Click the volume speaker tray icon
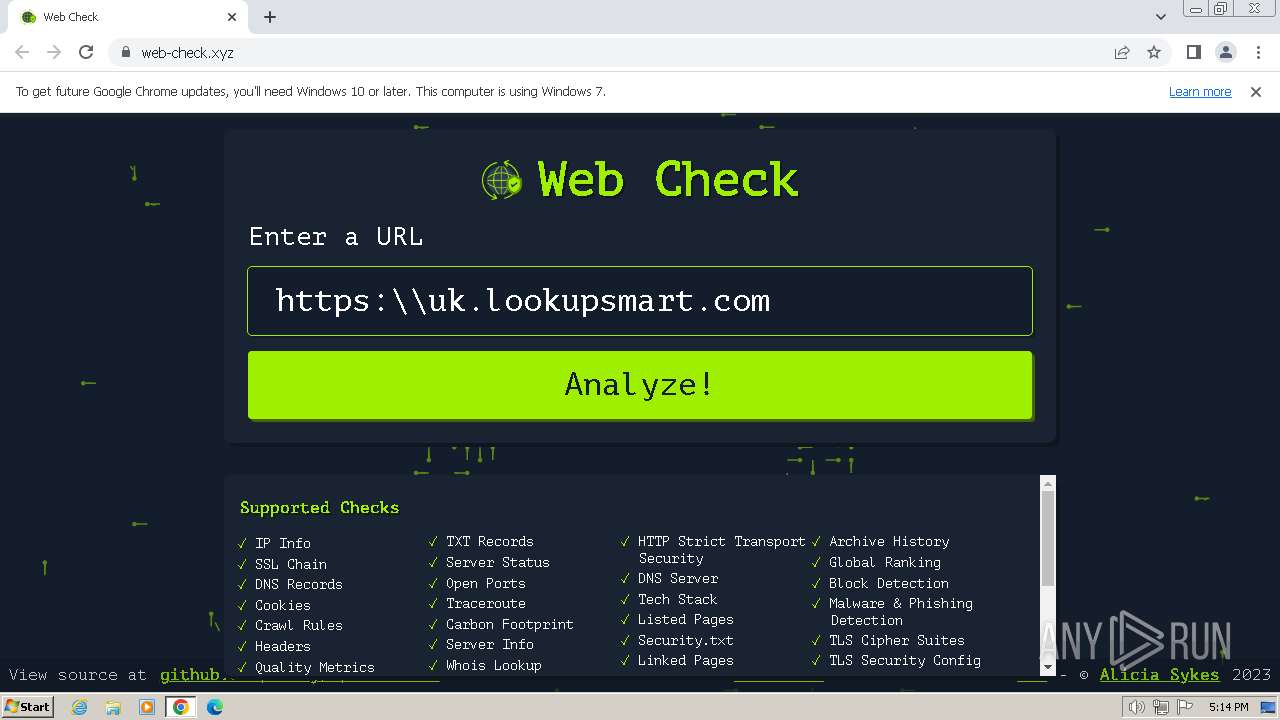This screenshot has height=720, width=1280. (1137, 707)
